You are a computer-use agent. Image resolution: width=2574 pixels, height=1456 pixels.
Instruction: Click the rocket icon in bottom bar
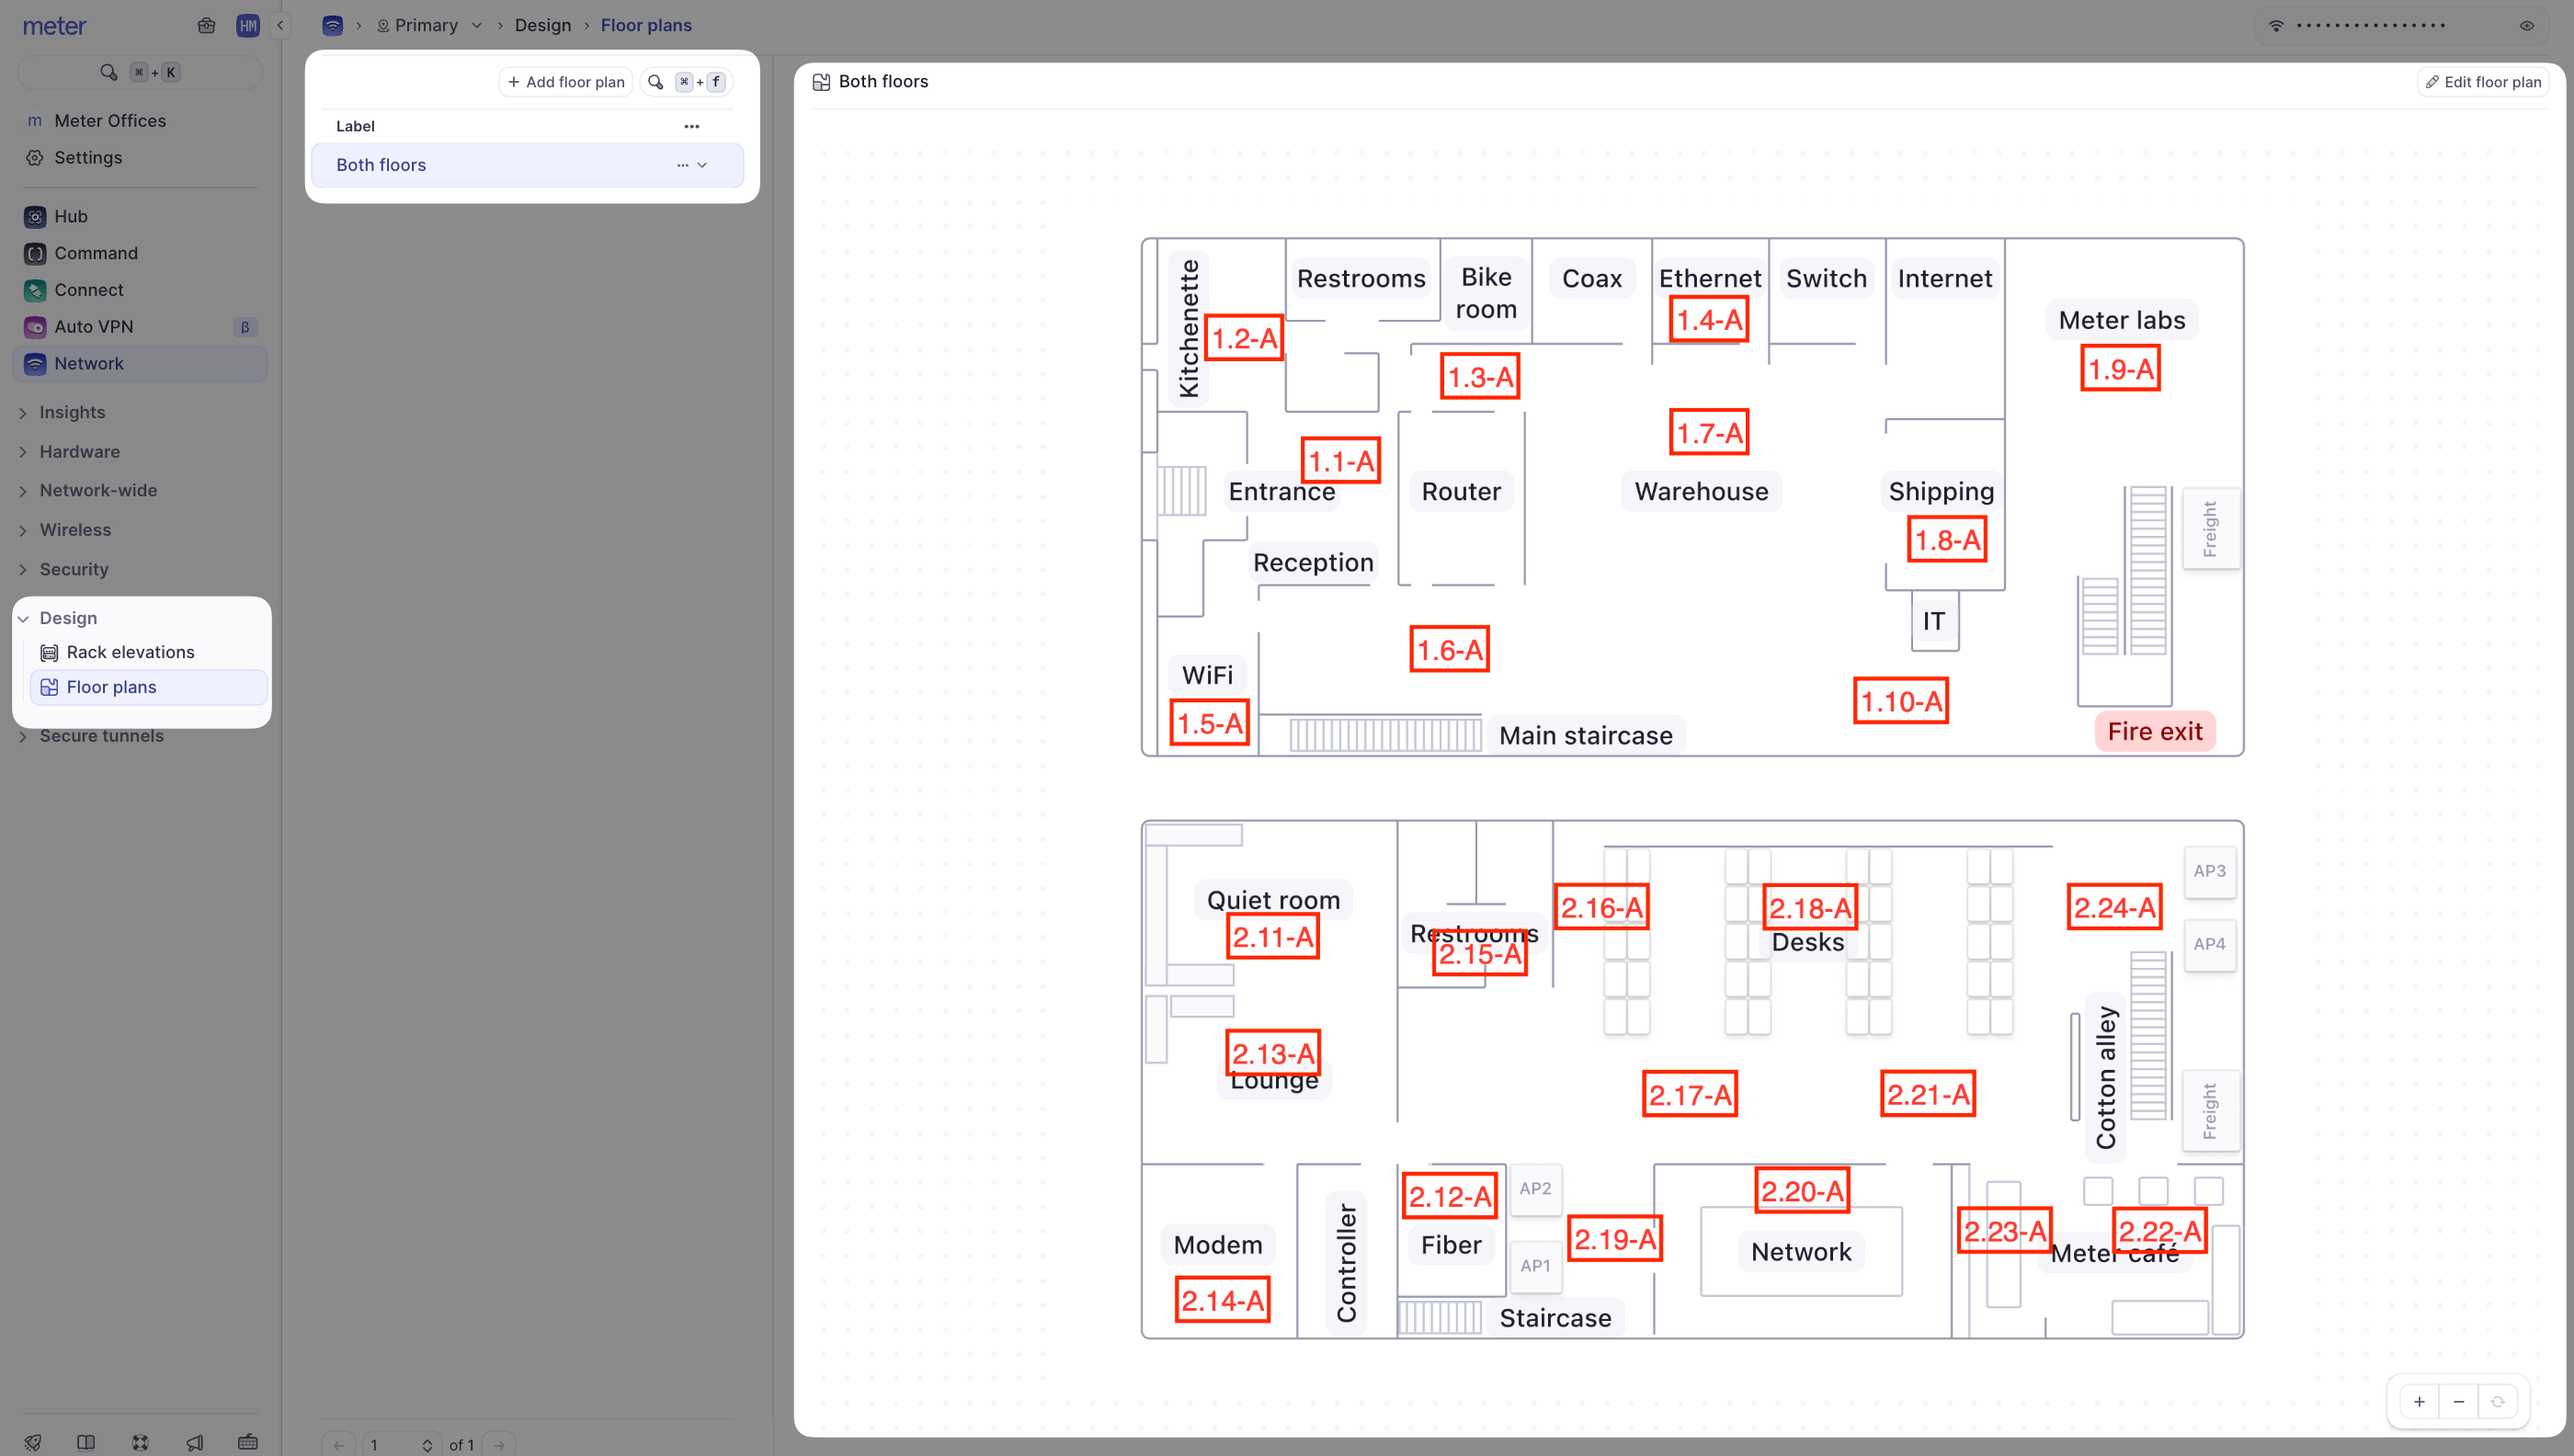[x=33, y=1442]
